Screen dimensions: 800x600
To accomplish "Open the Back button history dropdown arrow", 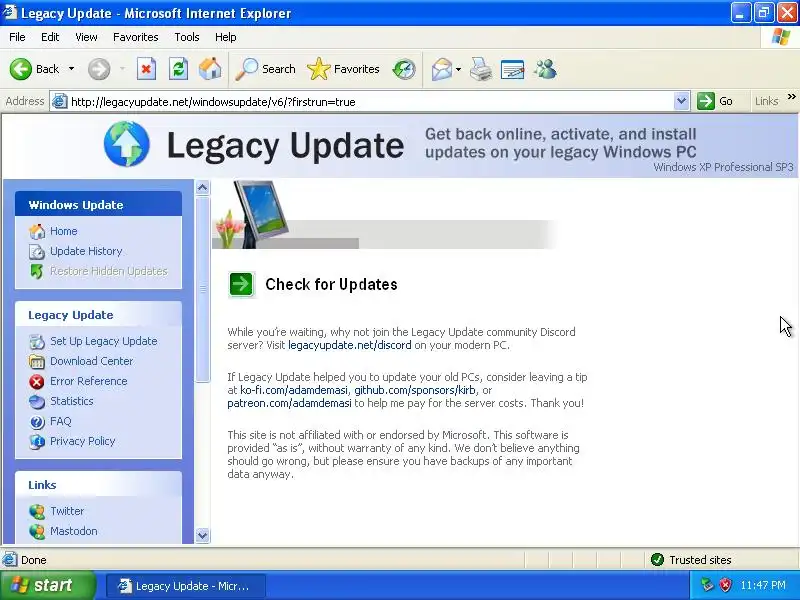I will [x=71, y=69].
